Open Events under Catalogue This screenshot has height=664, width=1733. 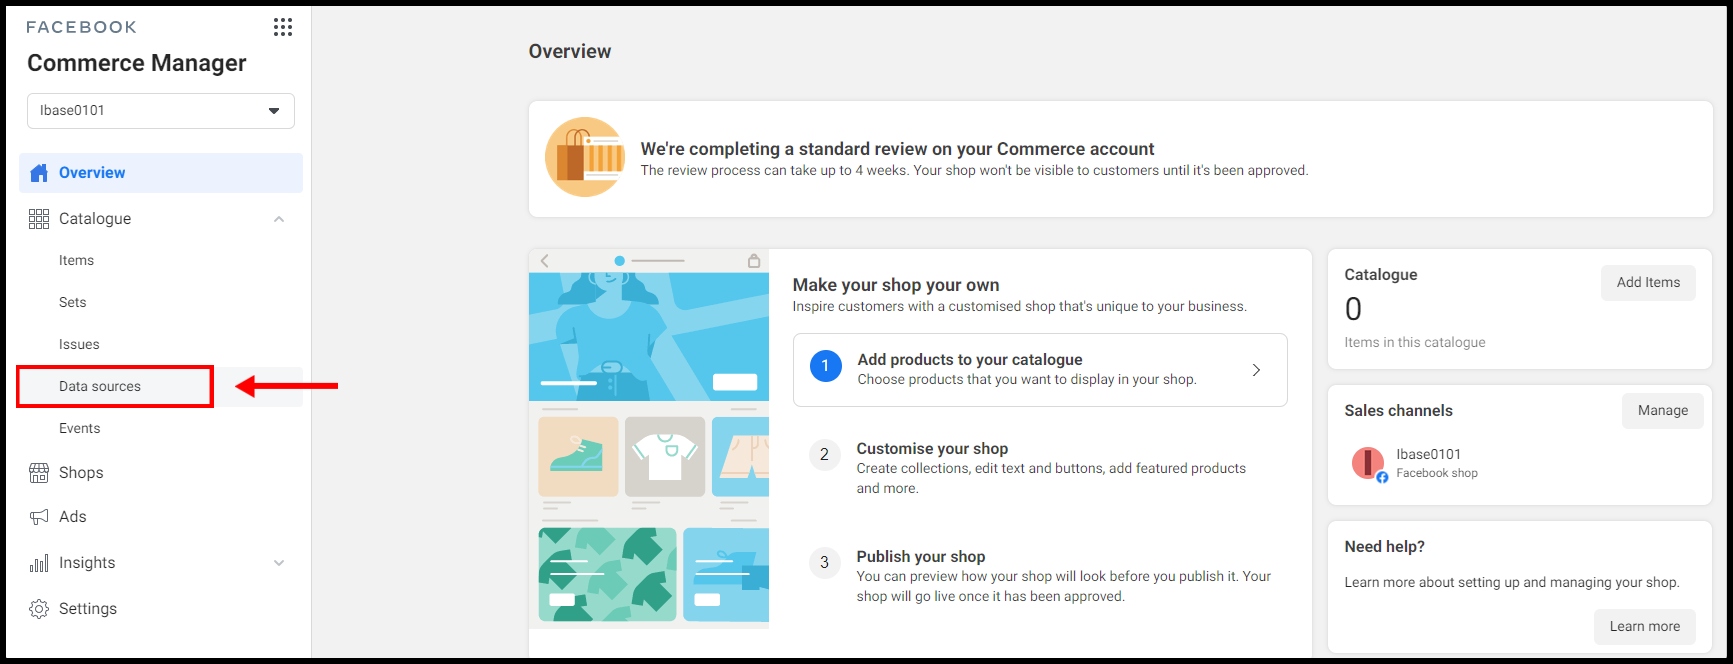coord(79,429)
